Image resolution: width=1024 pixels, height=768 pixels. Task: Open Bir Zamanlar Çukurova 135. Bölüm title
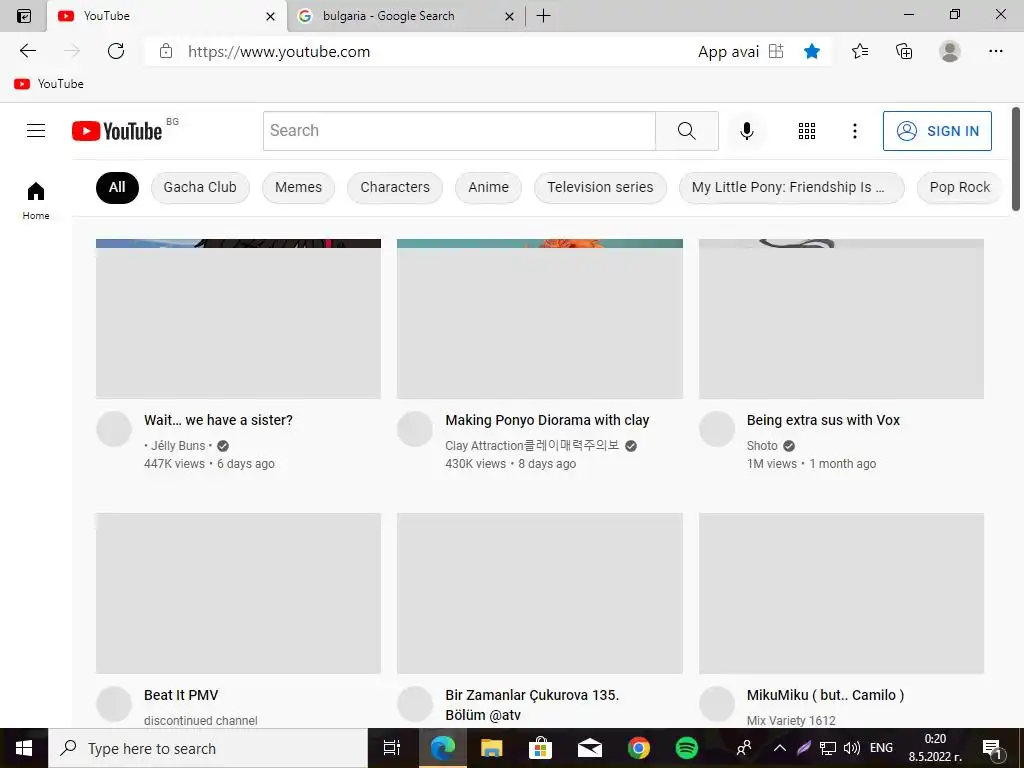pos(532,705)
